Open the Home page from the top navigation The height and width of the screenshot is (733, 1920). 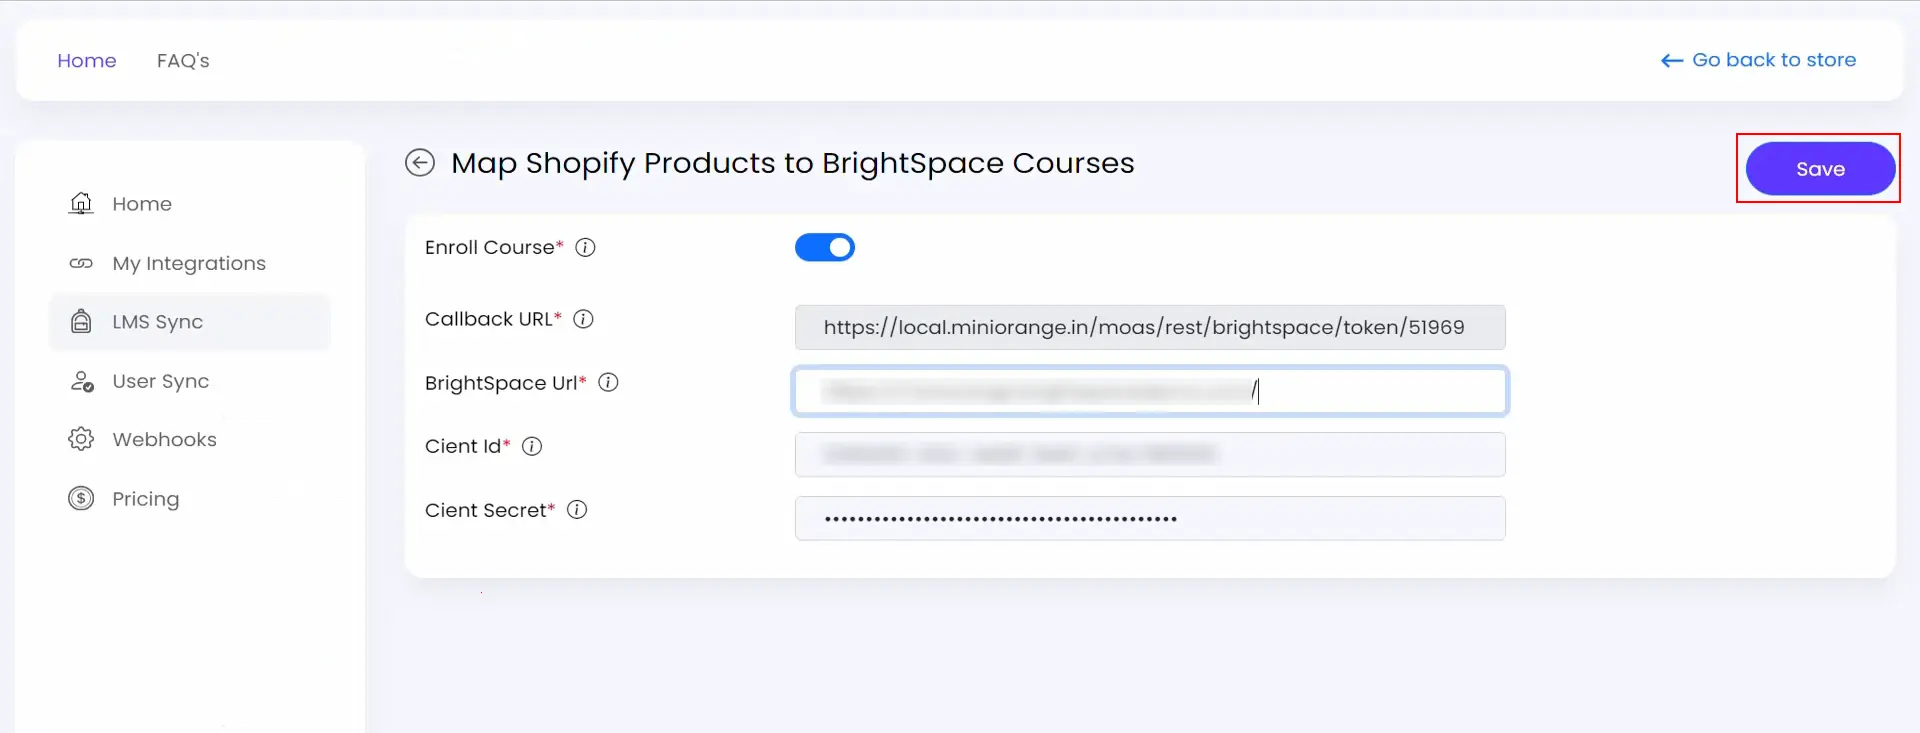86,60
